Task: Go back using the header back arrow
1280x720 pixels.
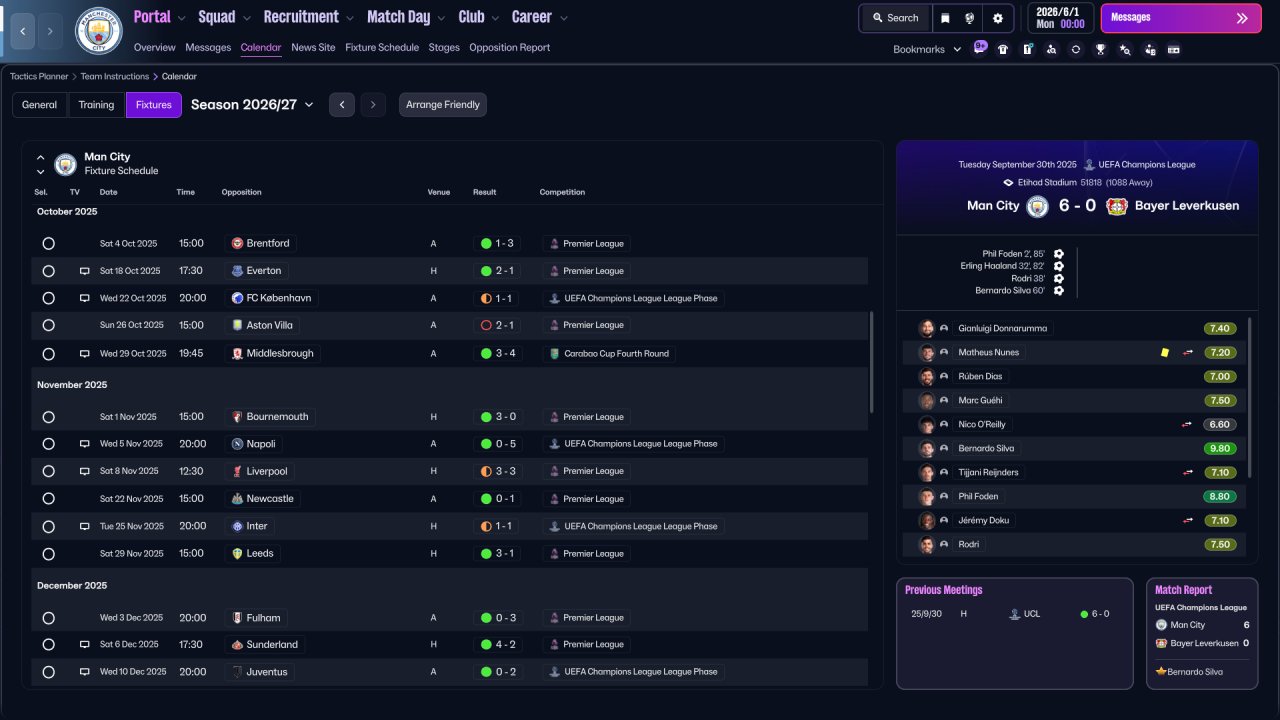Action: pyautogui.click(x=22, y=31)
